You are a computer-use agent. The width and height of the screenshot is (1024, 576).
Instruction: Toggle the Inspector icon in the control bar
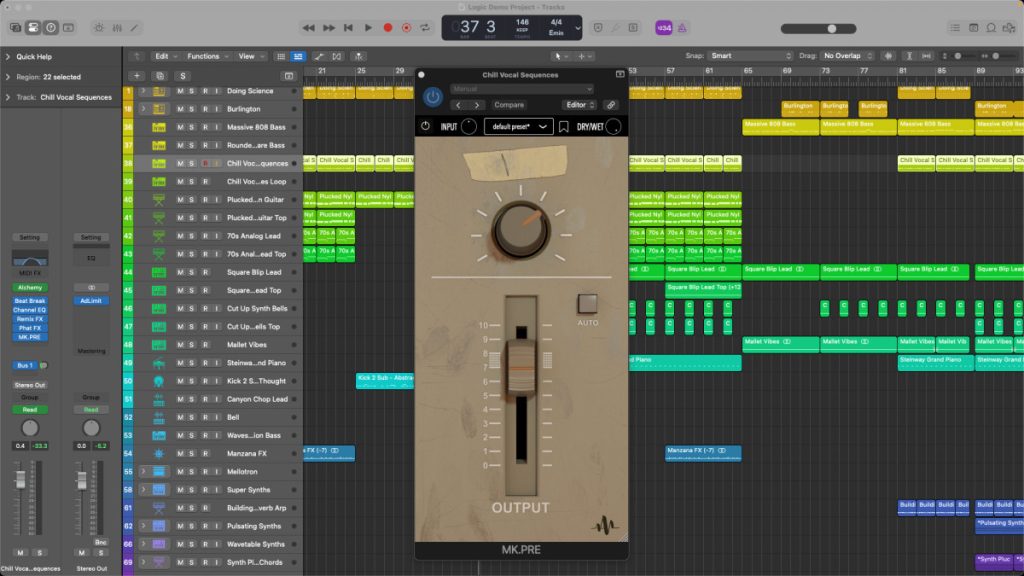pos(33,27)
